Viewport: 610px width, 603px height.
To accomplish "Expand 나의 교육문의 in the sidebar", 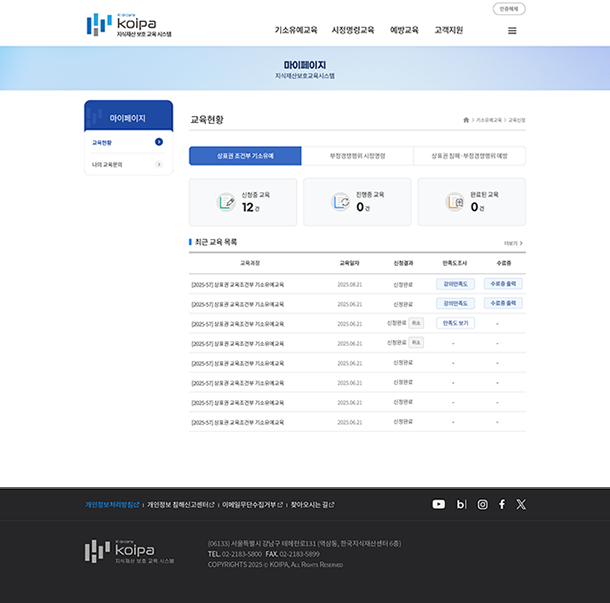I will coord(128,164).
